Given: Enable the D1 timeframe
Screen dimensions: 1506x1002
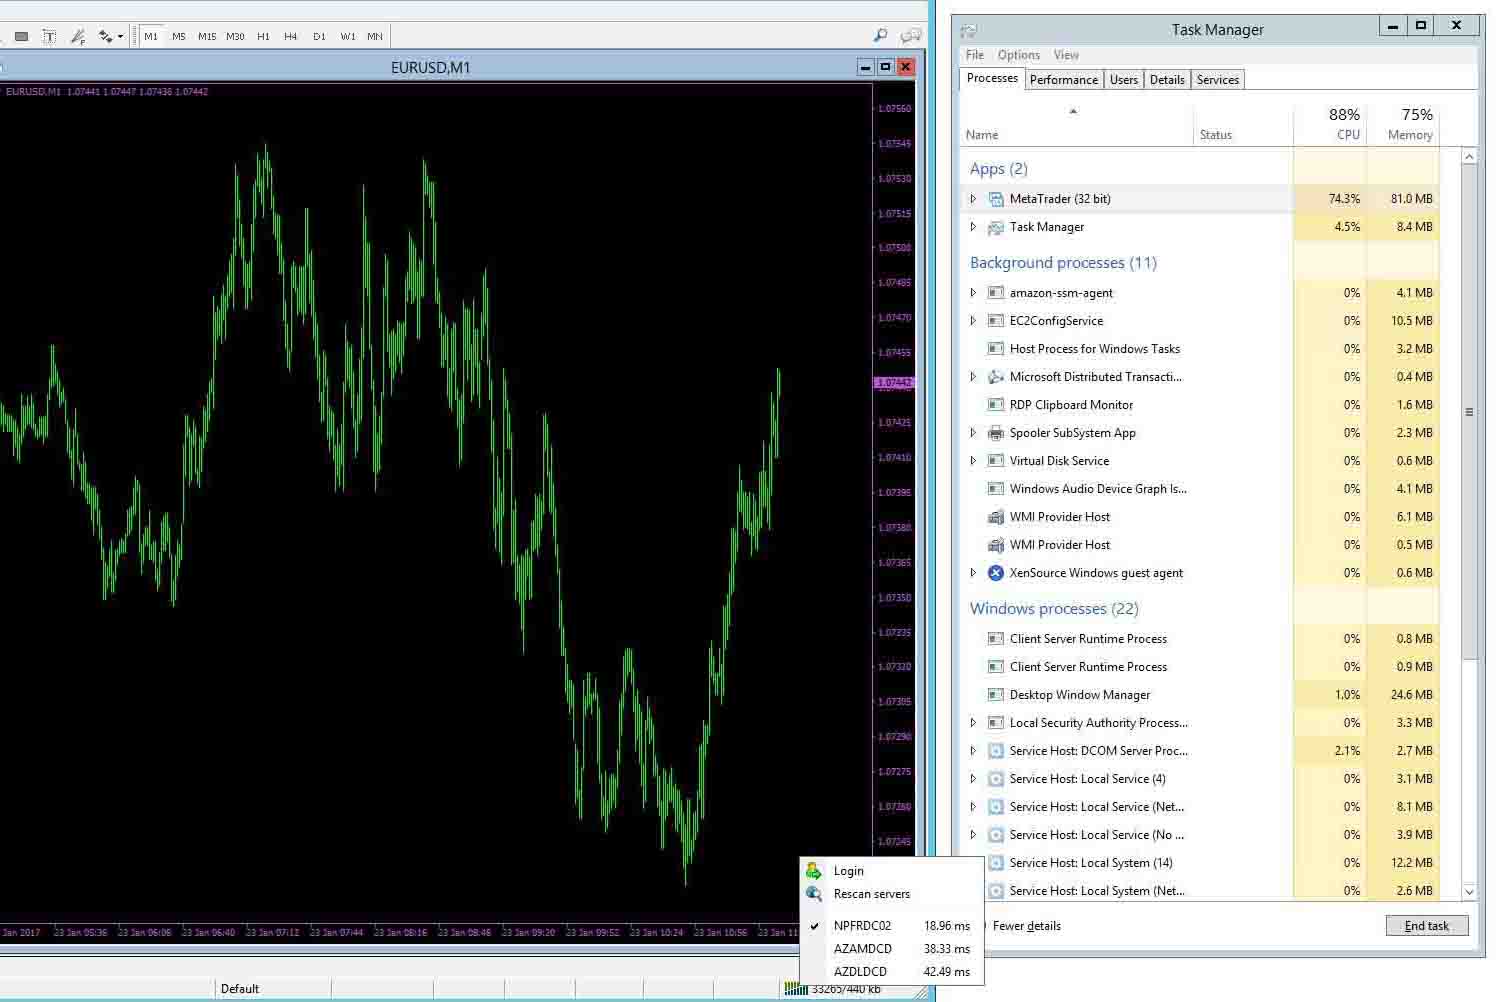Looking at the screenshot, I should [319, 36].
